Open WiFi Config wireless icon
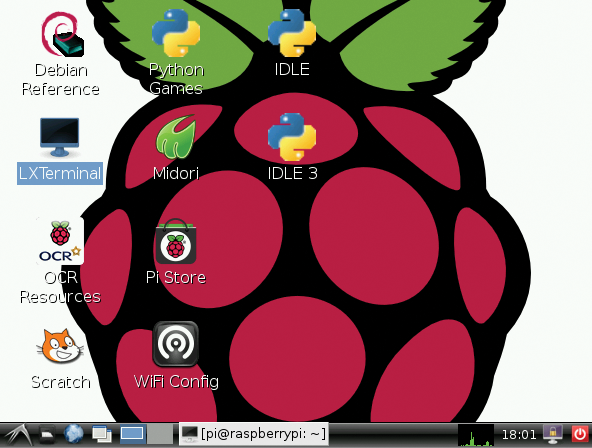The height and width of the screenshot is (448, 592). pos(176,344)
